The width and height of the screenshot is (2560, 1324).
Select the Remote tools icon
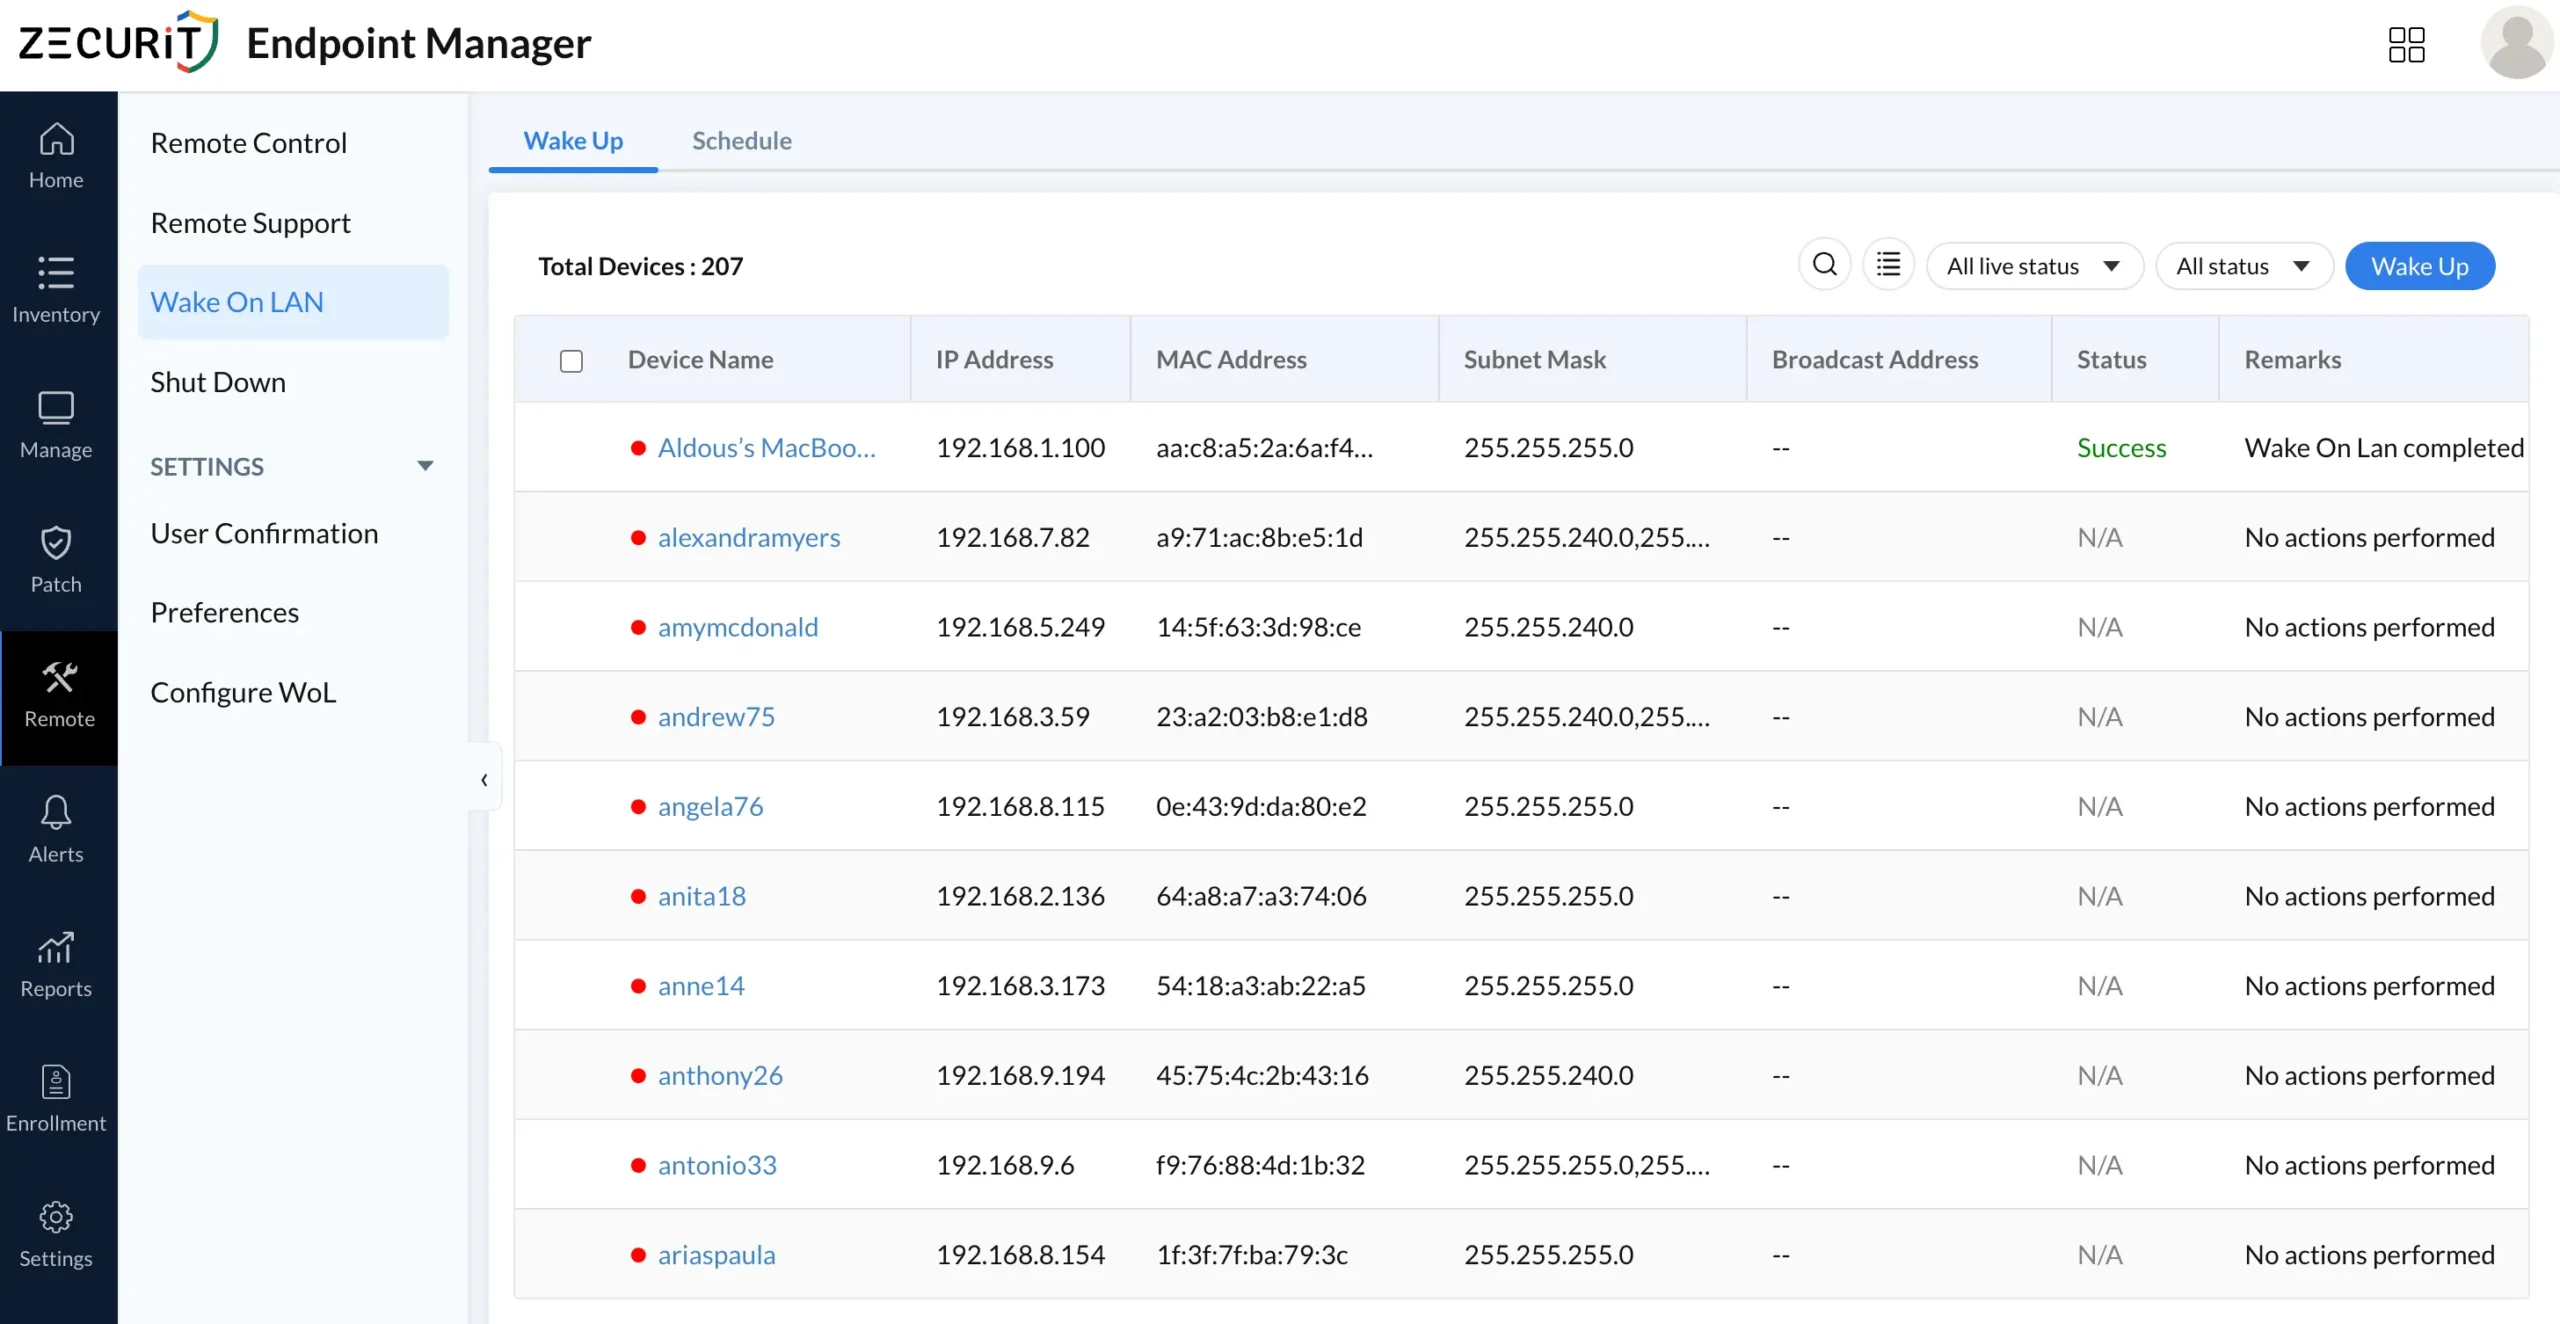pyautogui.click(x=59, y=678)
